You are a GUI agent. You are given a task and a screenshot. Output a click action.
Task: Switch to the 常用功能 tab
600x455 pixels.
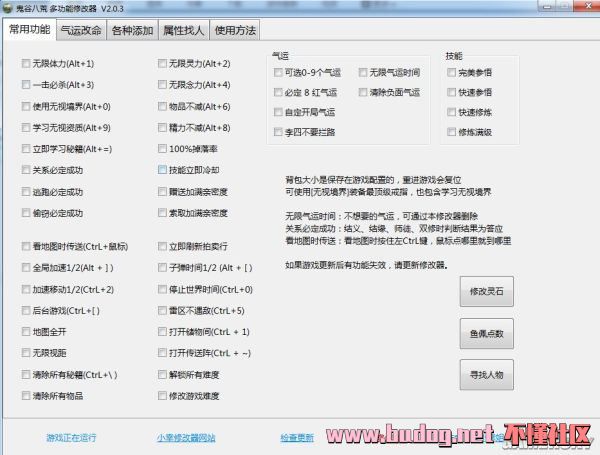coord(30,29)
